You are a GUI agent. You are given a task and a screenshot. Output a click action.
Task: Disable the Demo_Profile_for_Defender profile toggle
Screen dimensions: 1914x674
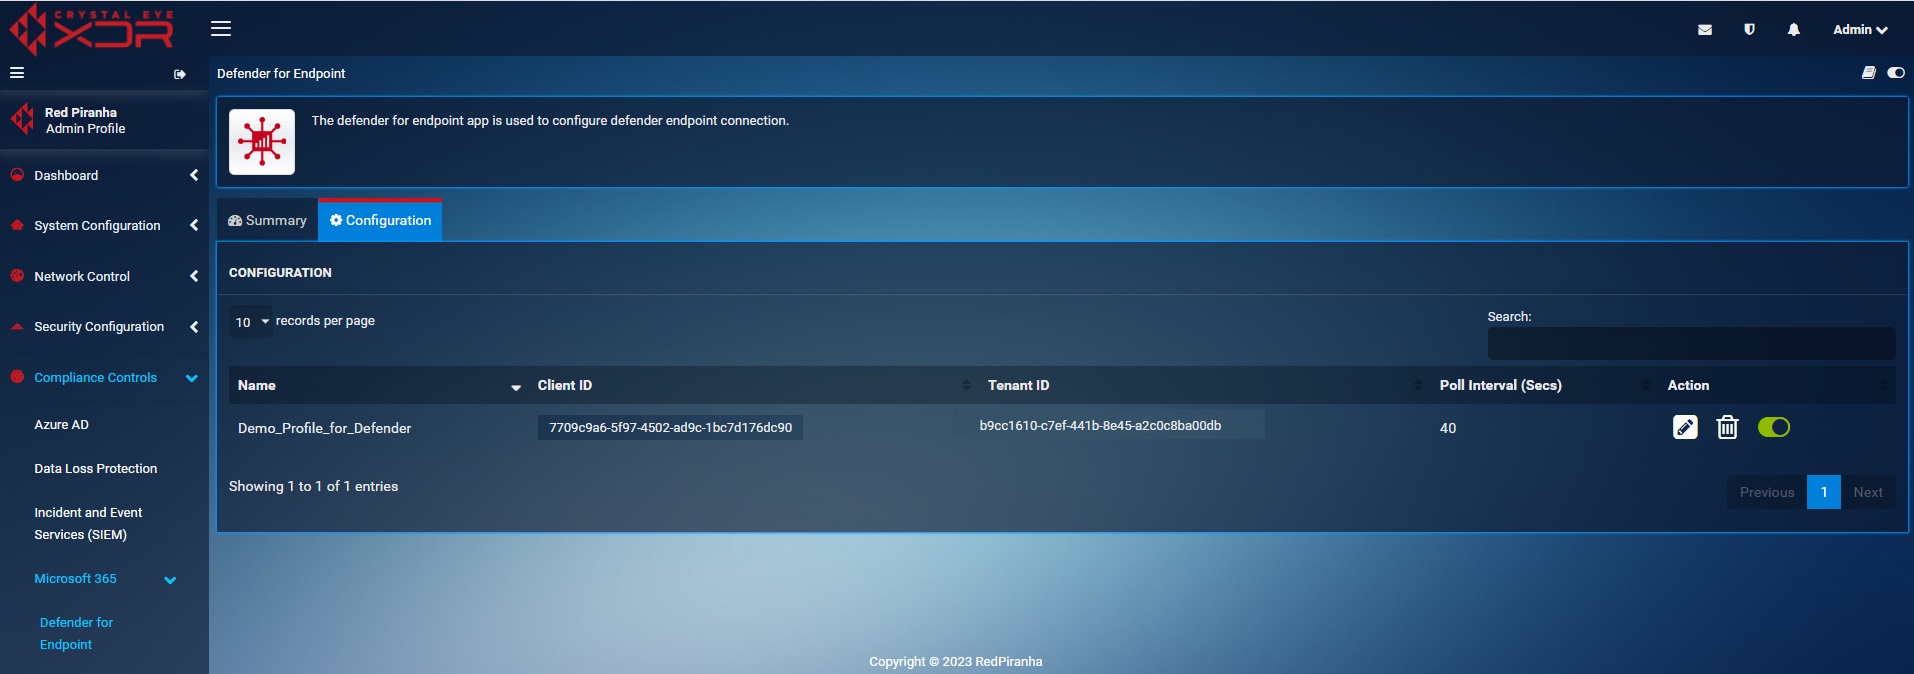click(x=1774, y=428)
